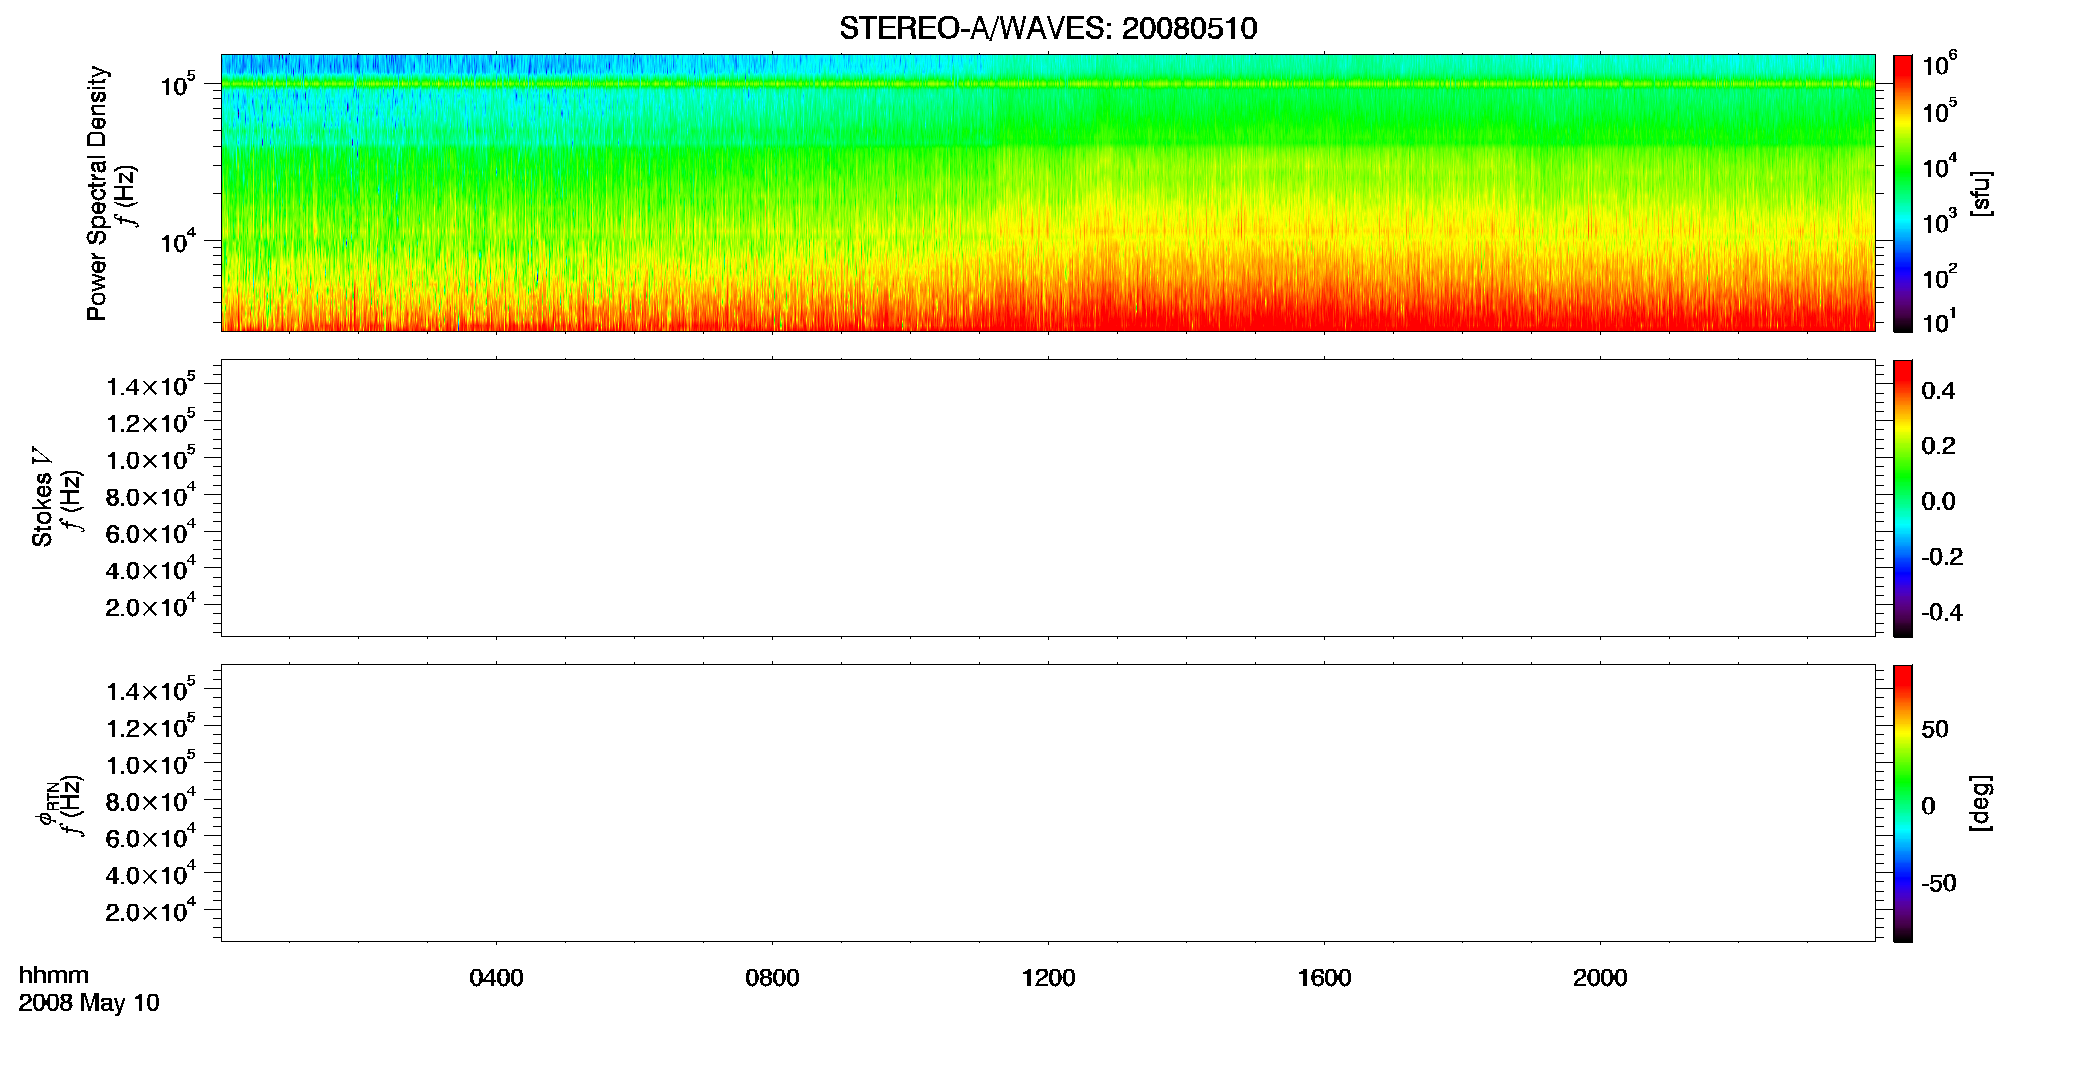Click the 0800 time axis label
Viewport: 2096px width, 1080px height.
pos(772,978)
